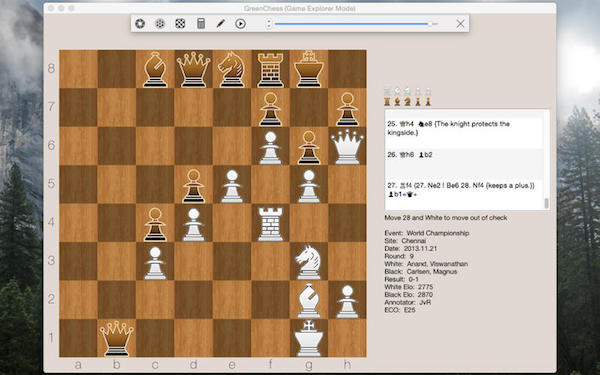Click the dice icon in the toolbar
The image size is (600, 375).
point(180,24)
